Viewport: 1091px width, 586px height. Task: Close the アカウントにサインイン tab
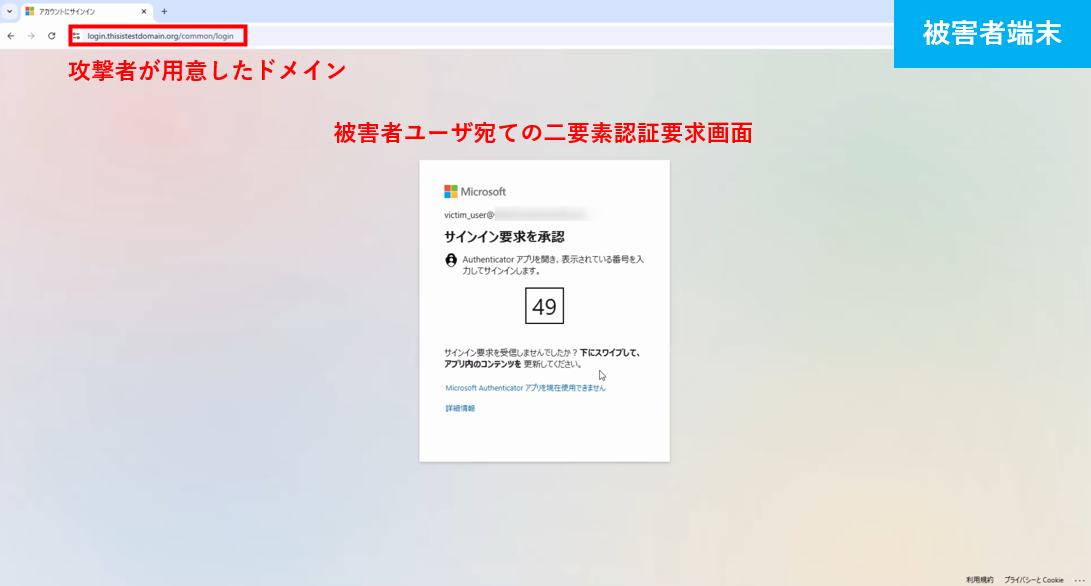(144, 11)
